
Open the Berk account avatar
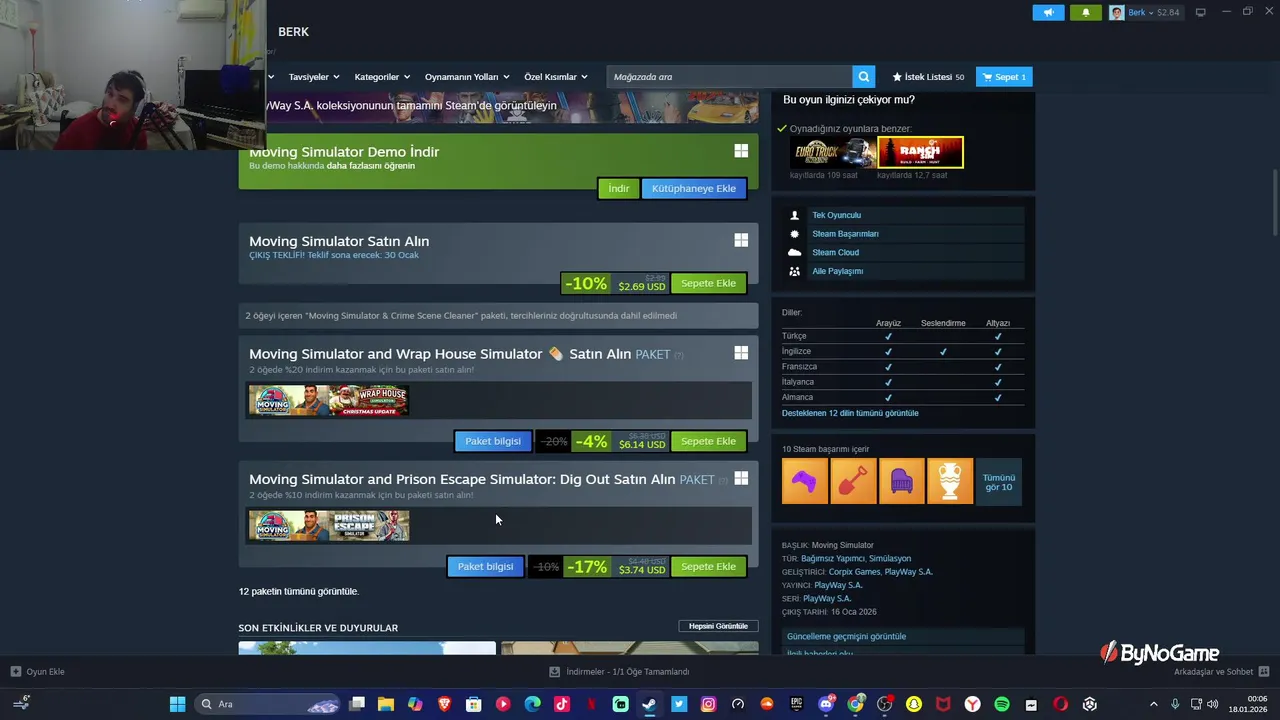tap(1116, 12)
